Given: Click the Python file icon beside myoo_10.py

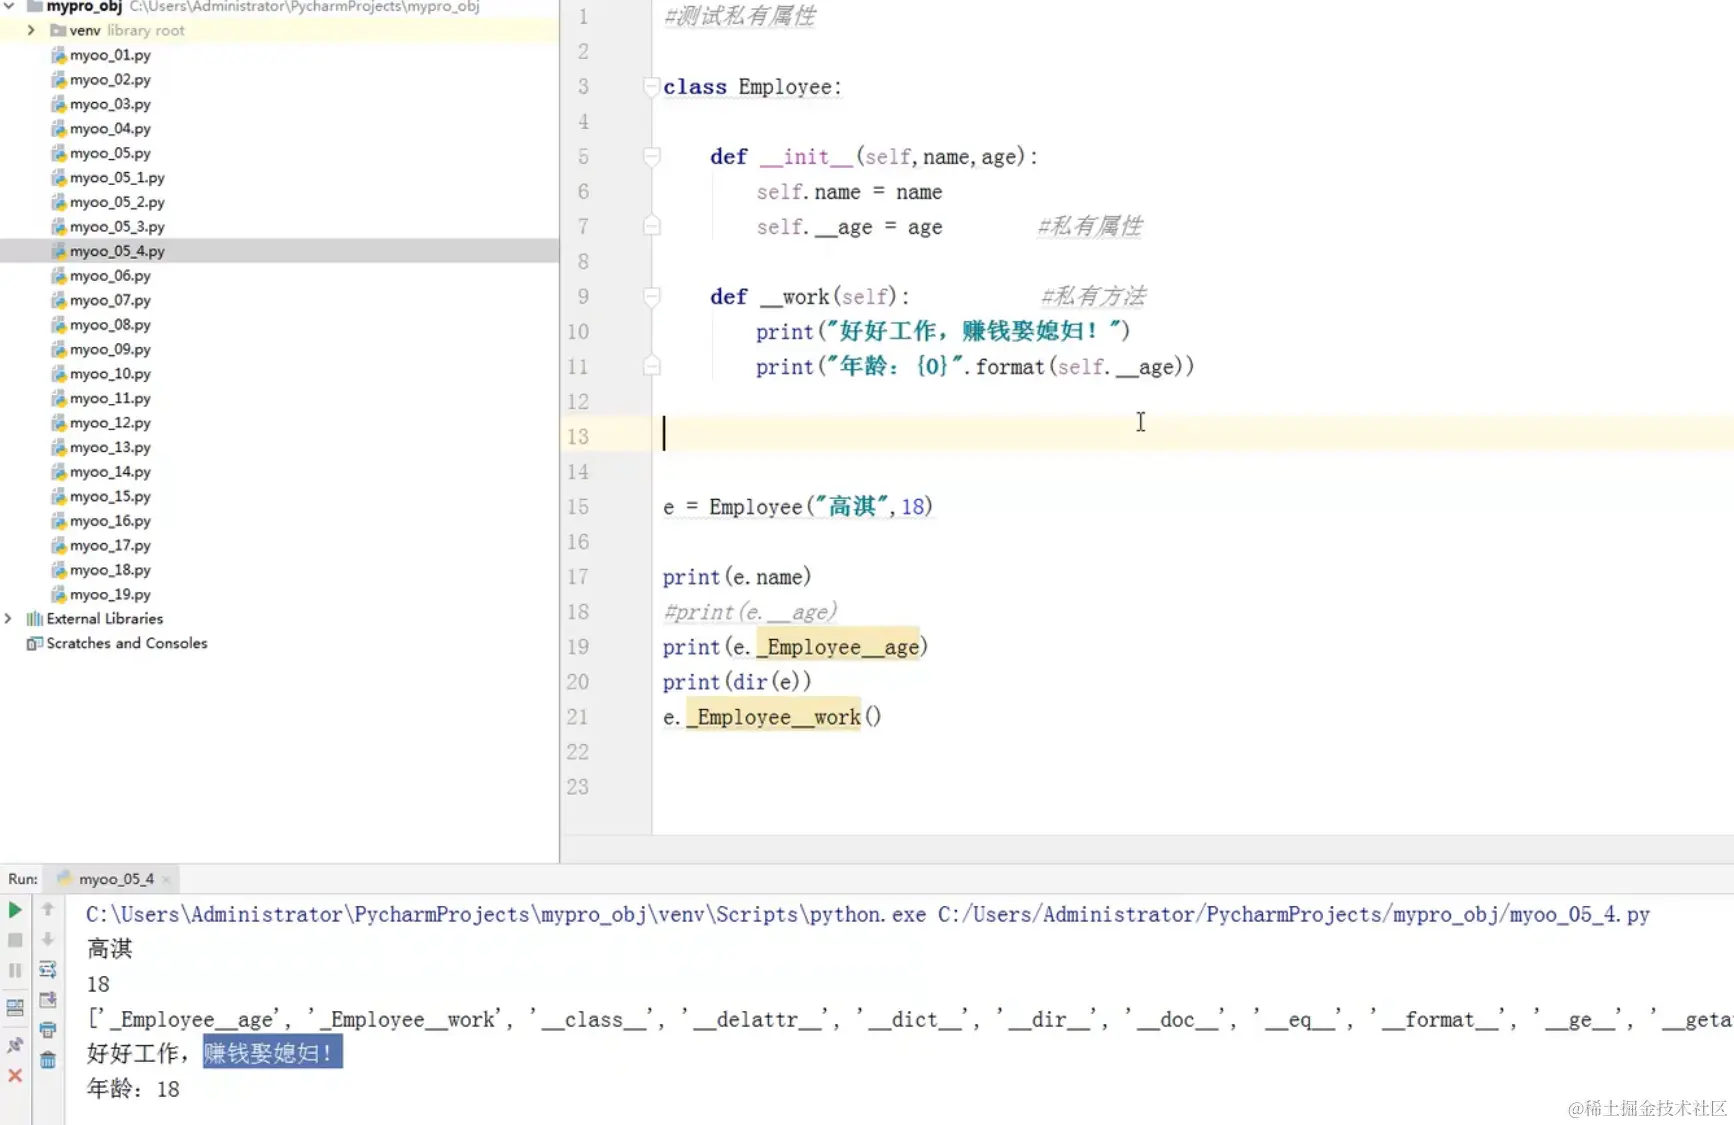Looking at the screenshot, I should pyautogui.click(x=59, y=374).
